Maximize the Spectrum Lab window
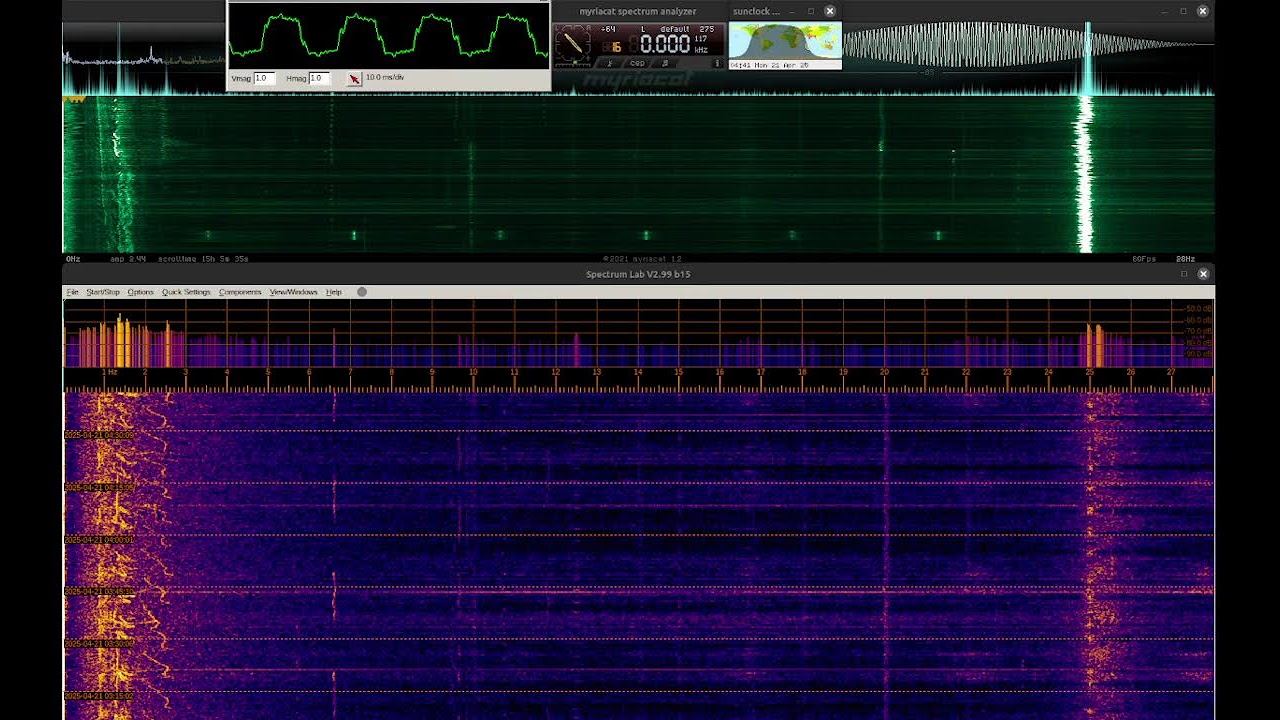 click(1184, 273)
